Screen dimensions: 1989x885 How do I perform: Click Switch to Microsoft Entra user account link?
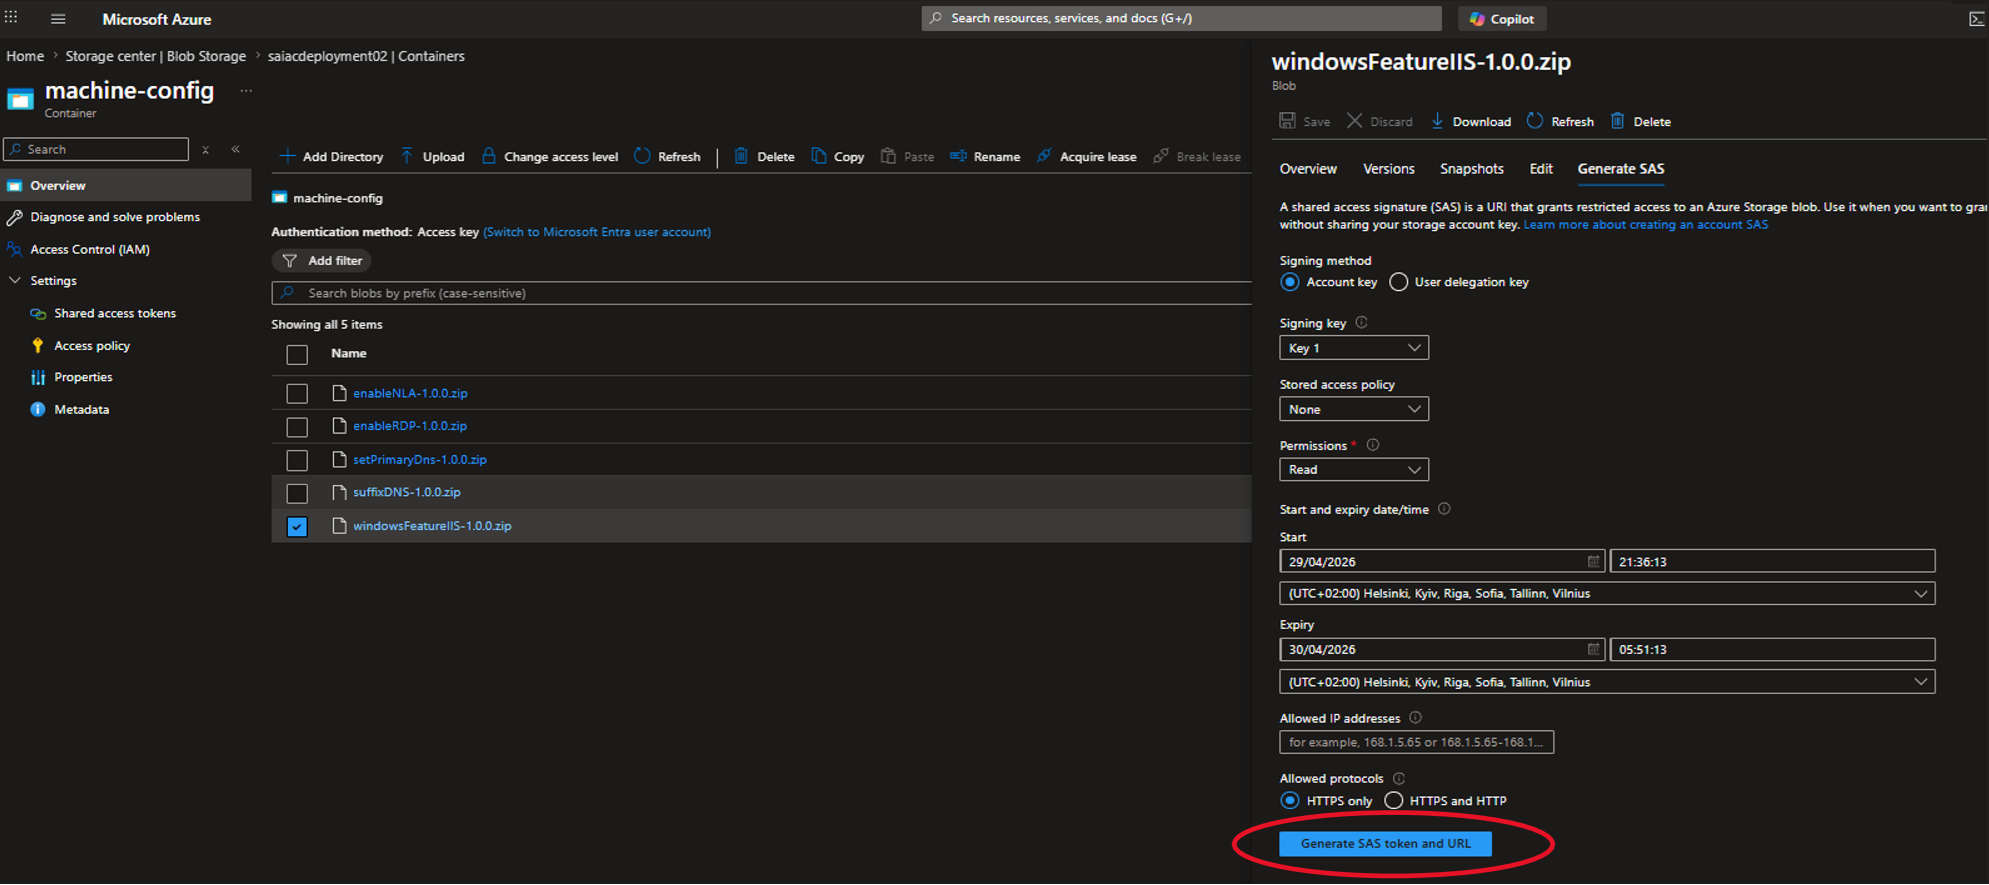pyautogui.click(x=597, y=232)
